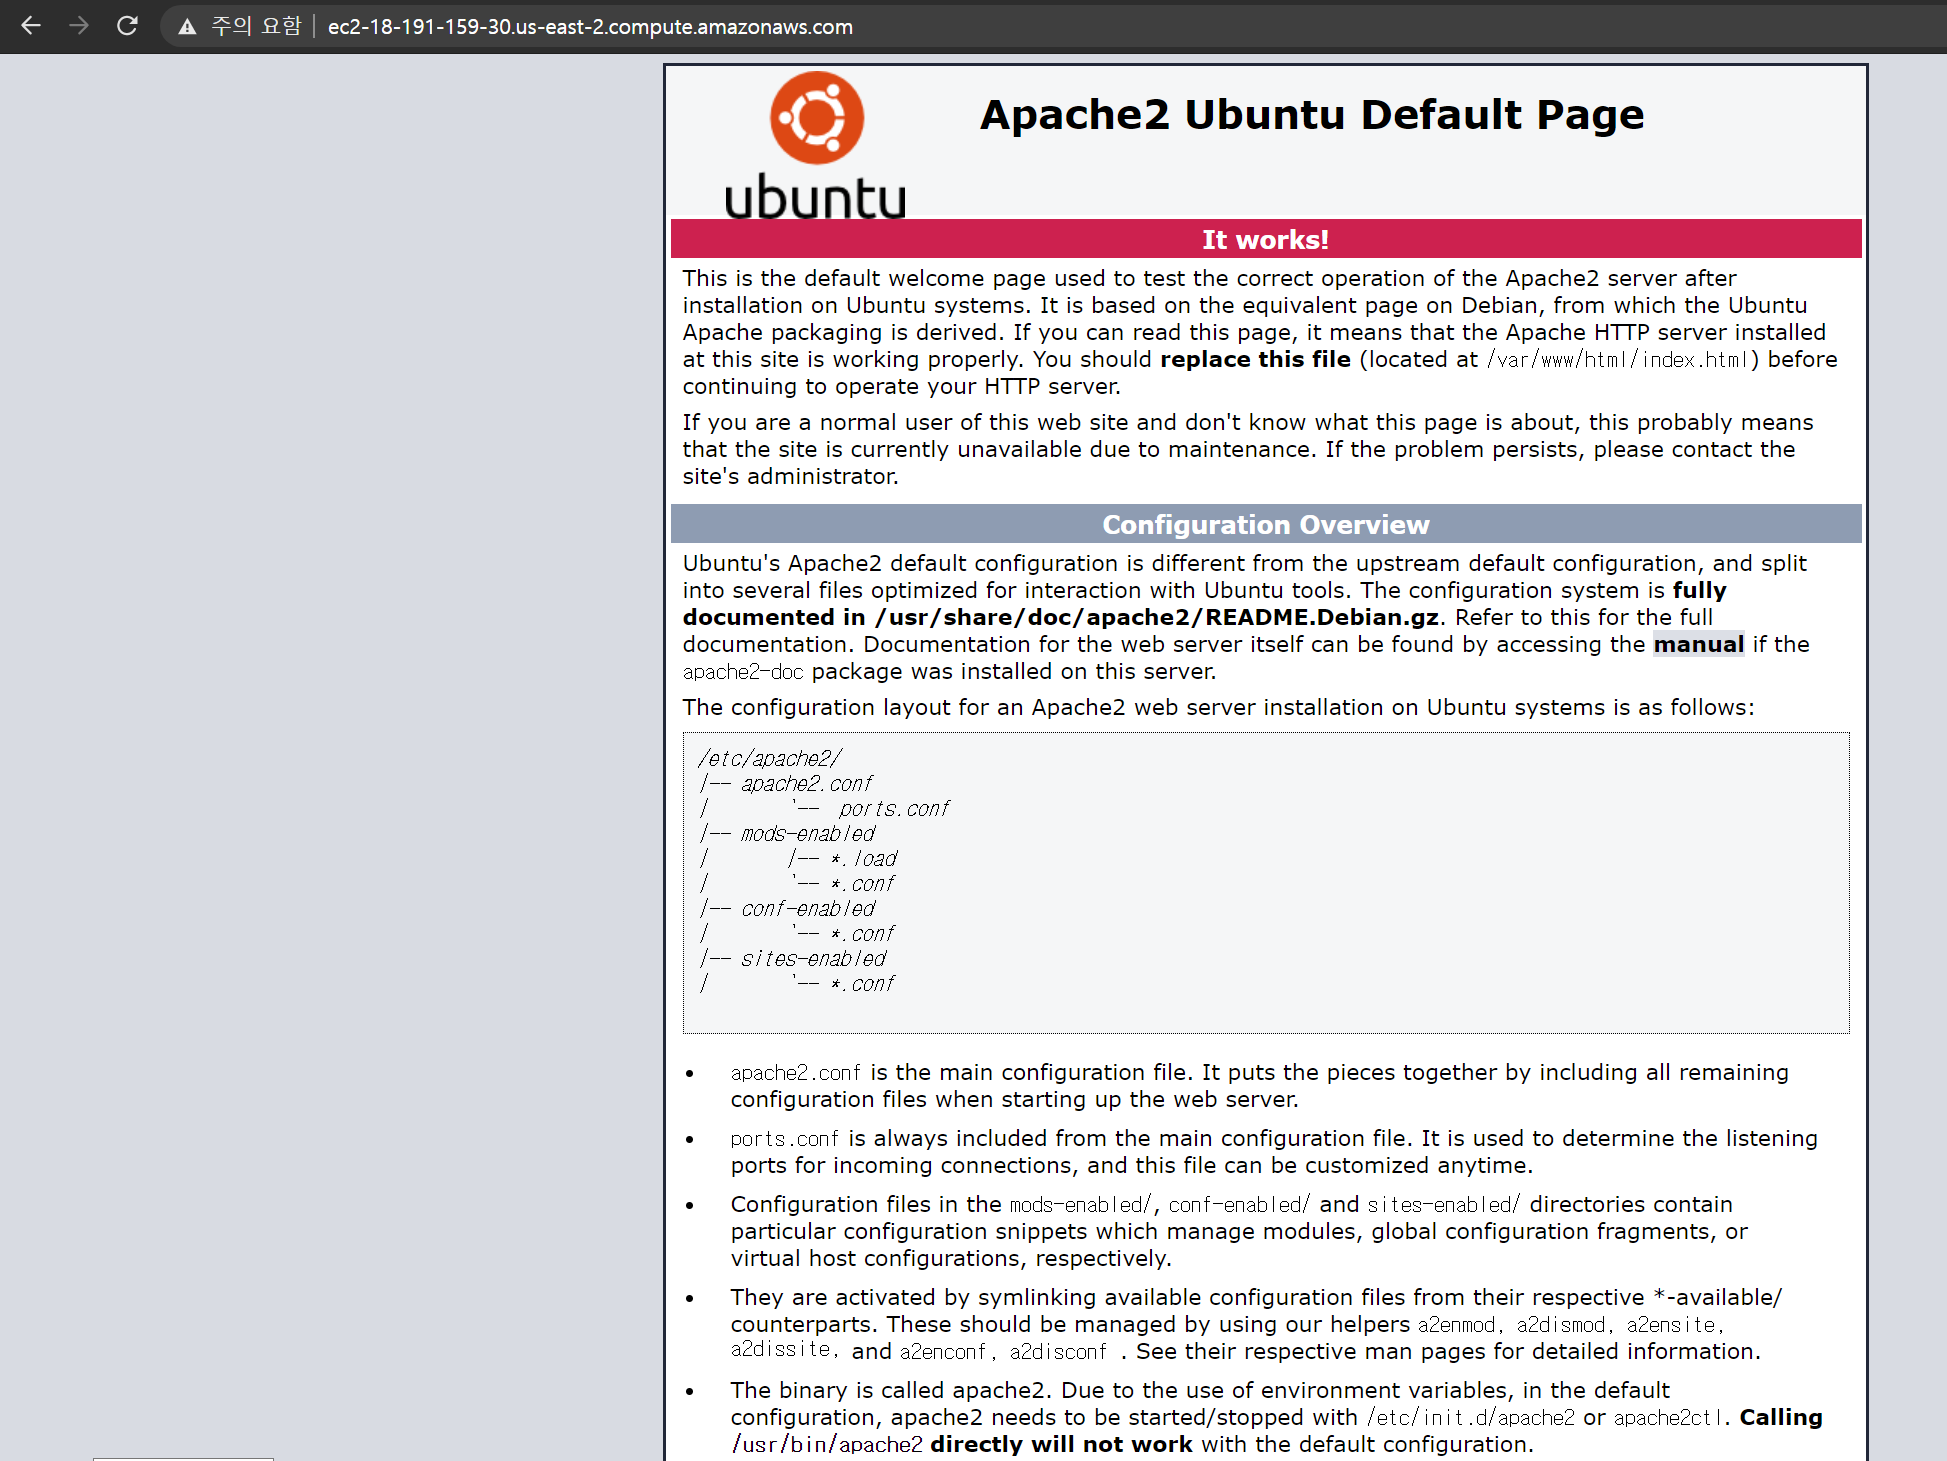Click the browser back arrow
The width and height of the screenshot is (1947, 1461).
tap(31, 26)
